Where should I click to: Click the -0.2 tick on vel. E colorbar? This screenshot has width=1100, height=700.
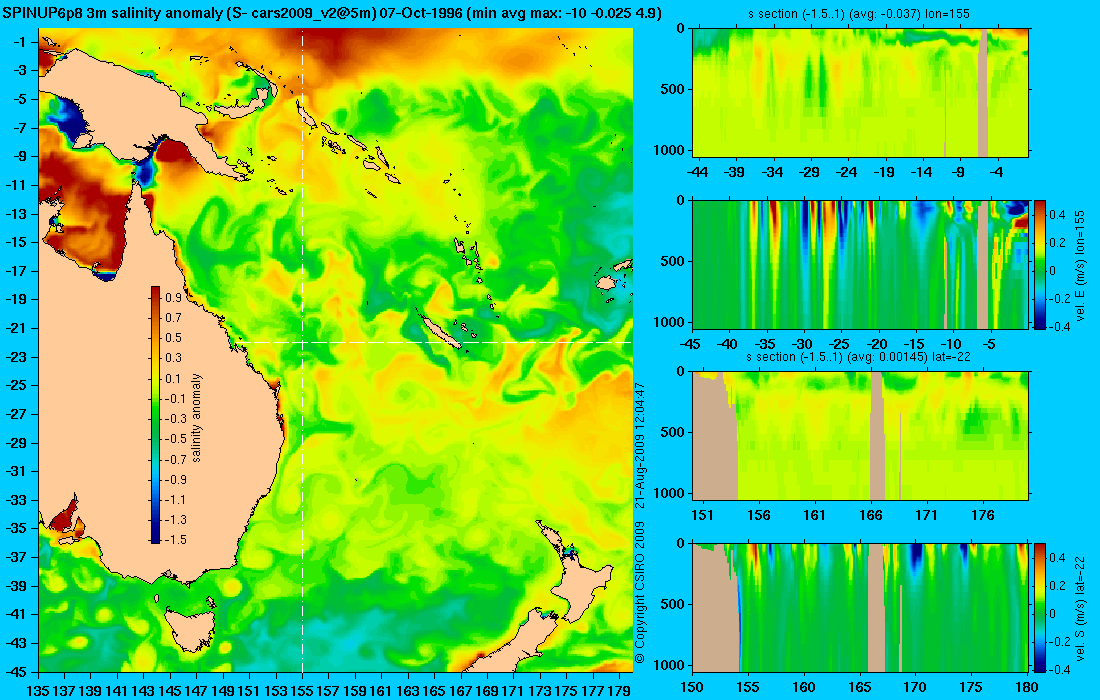click(1059, 298)
